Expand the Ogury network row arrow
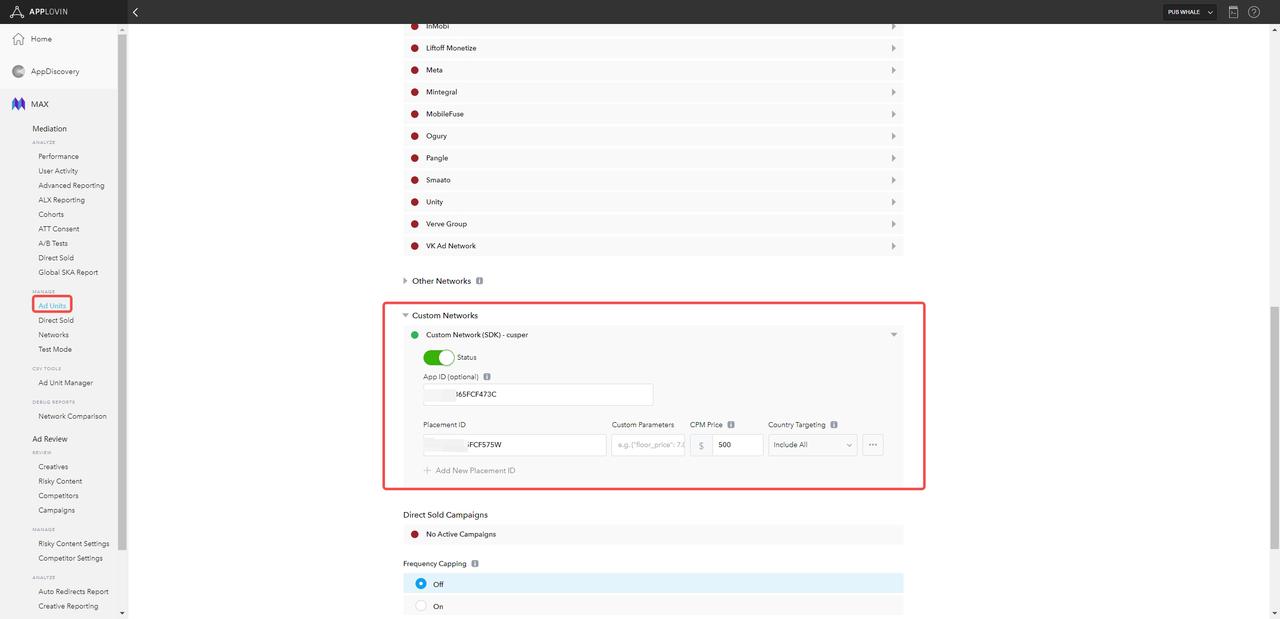 (x=894, y=136)
